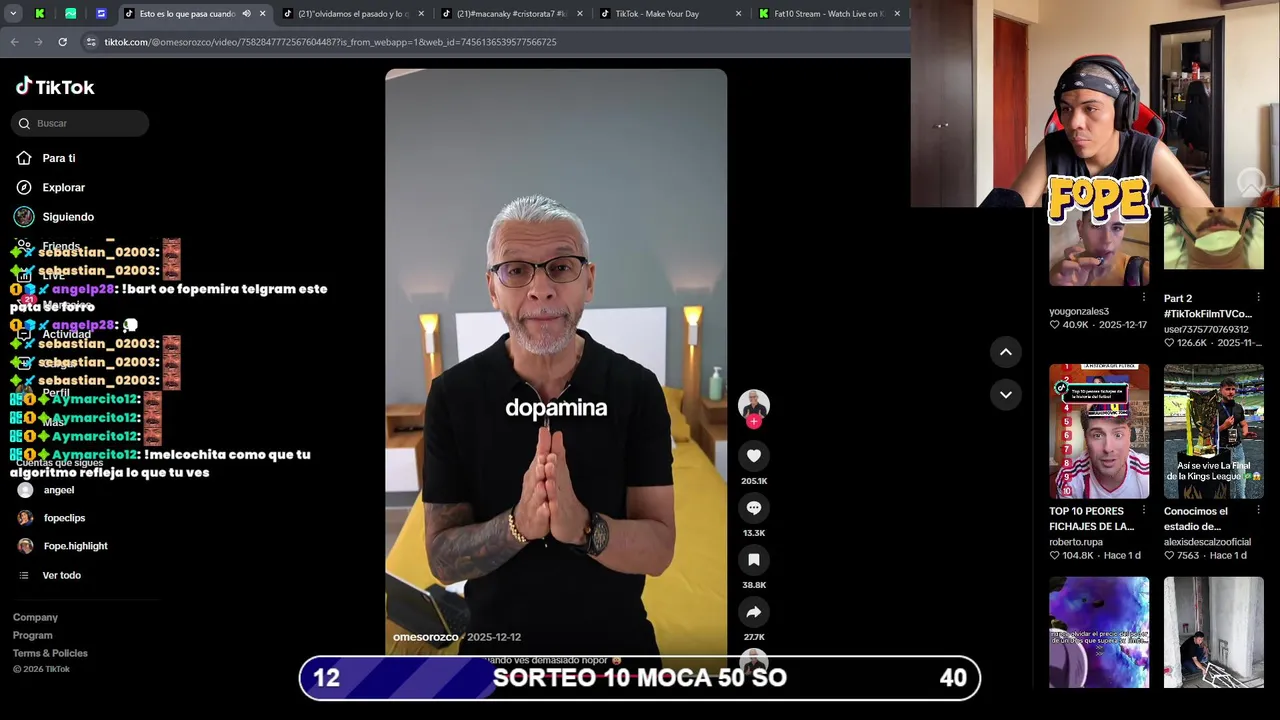Viewport: 1280px width, 720px height.
Task: Open the Explorar page
Action: coord(63,187)
